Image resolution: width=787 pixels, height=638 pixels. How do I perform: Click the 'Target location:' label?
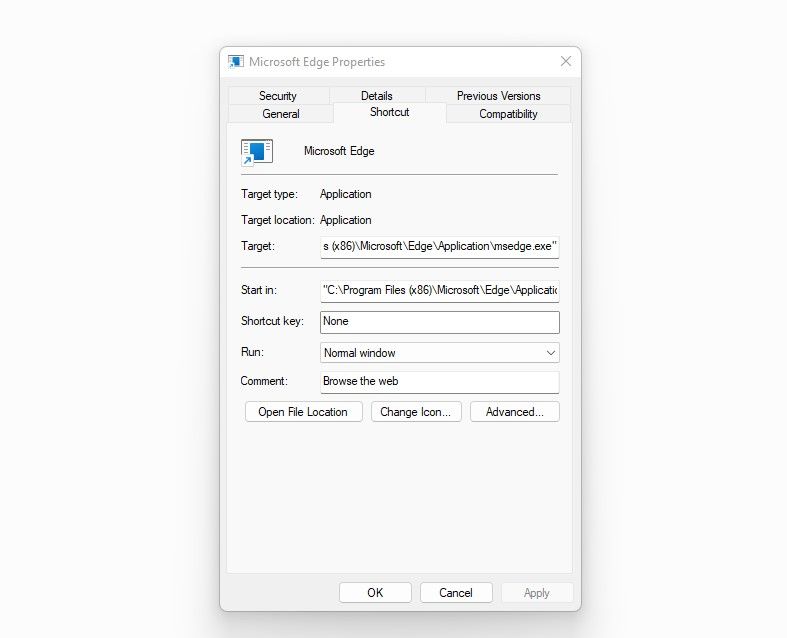click(x=278, y=220)
